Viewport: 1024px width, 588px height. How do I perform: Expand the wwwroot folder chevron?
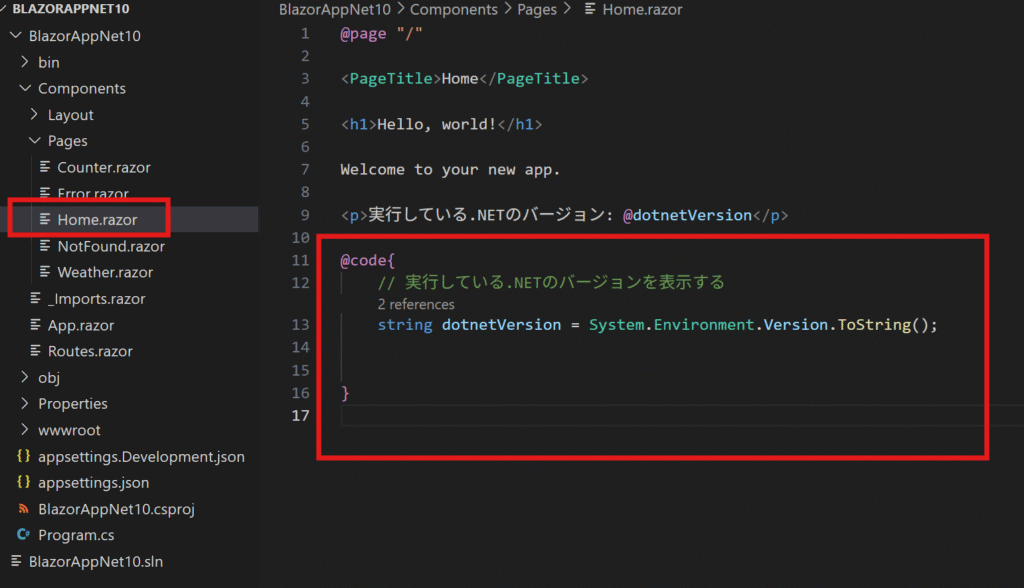tap(25, 429)
